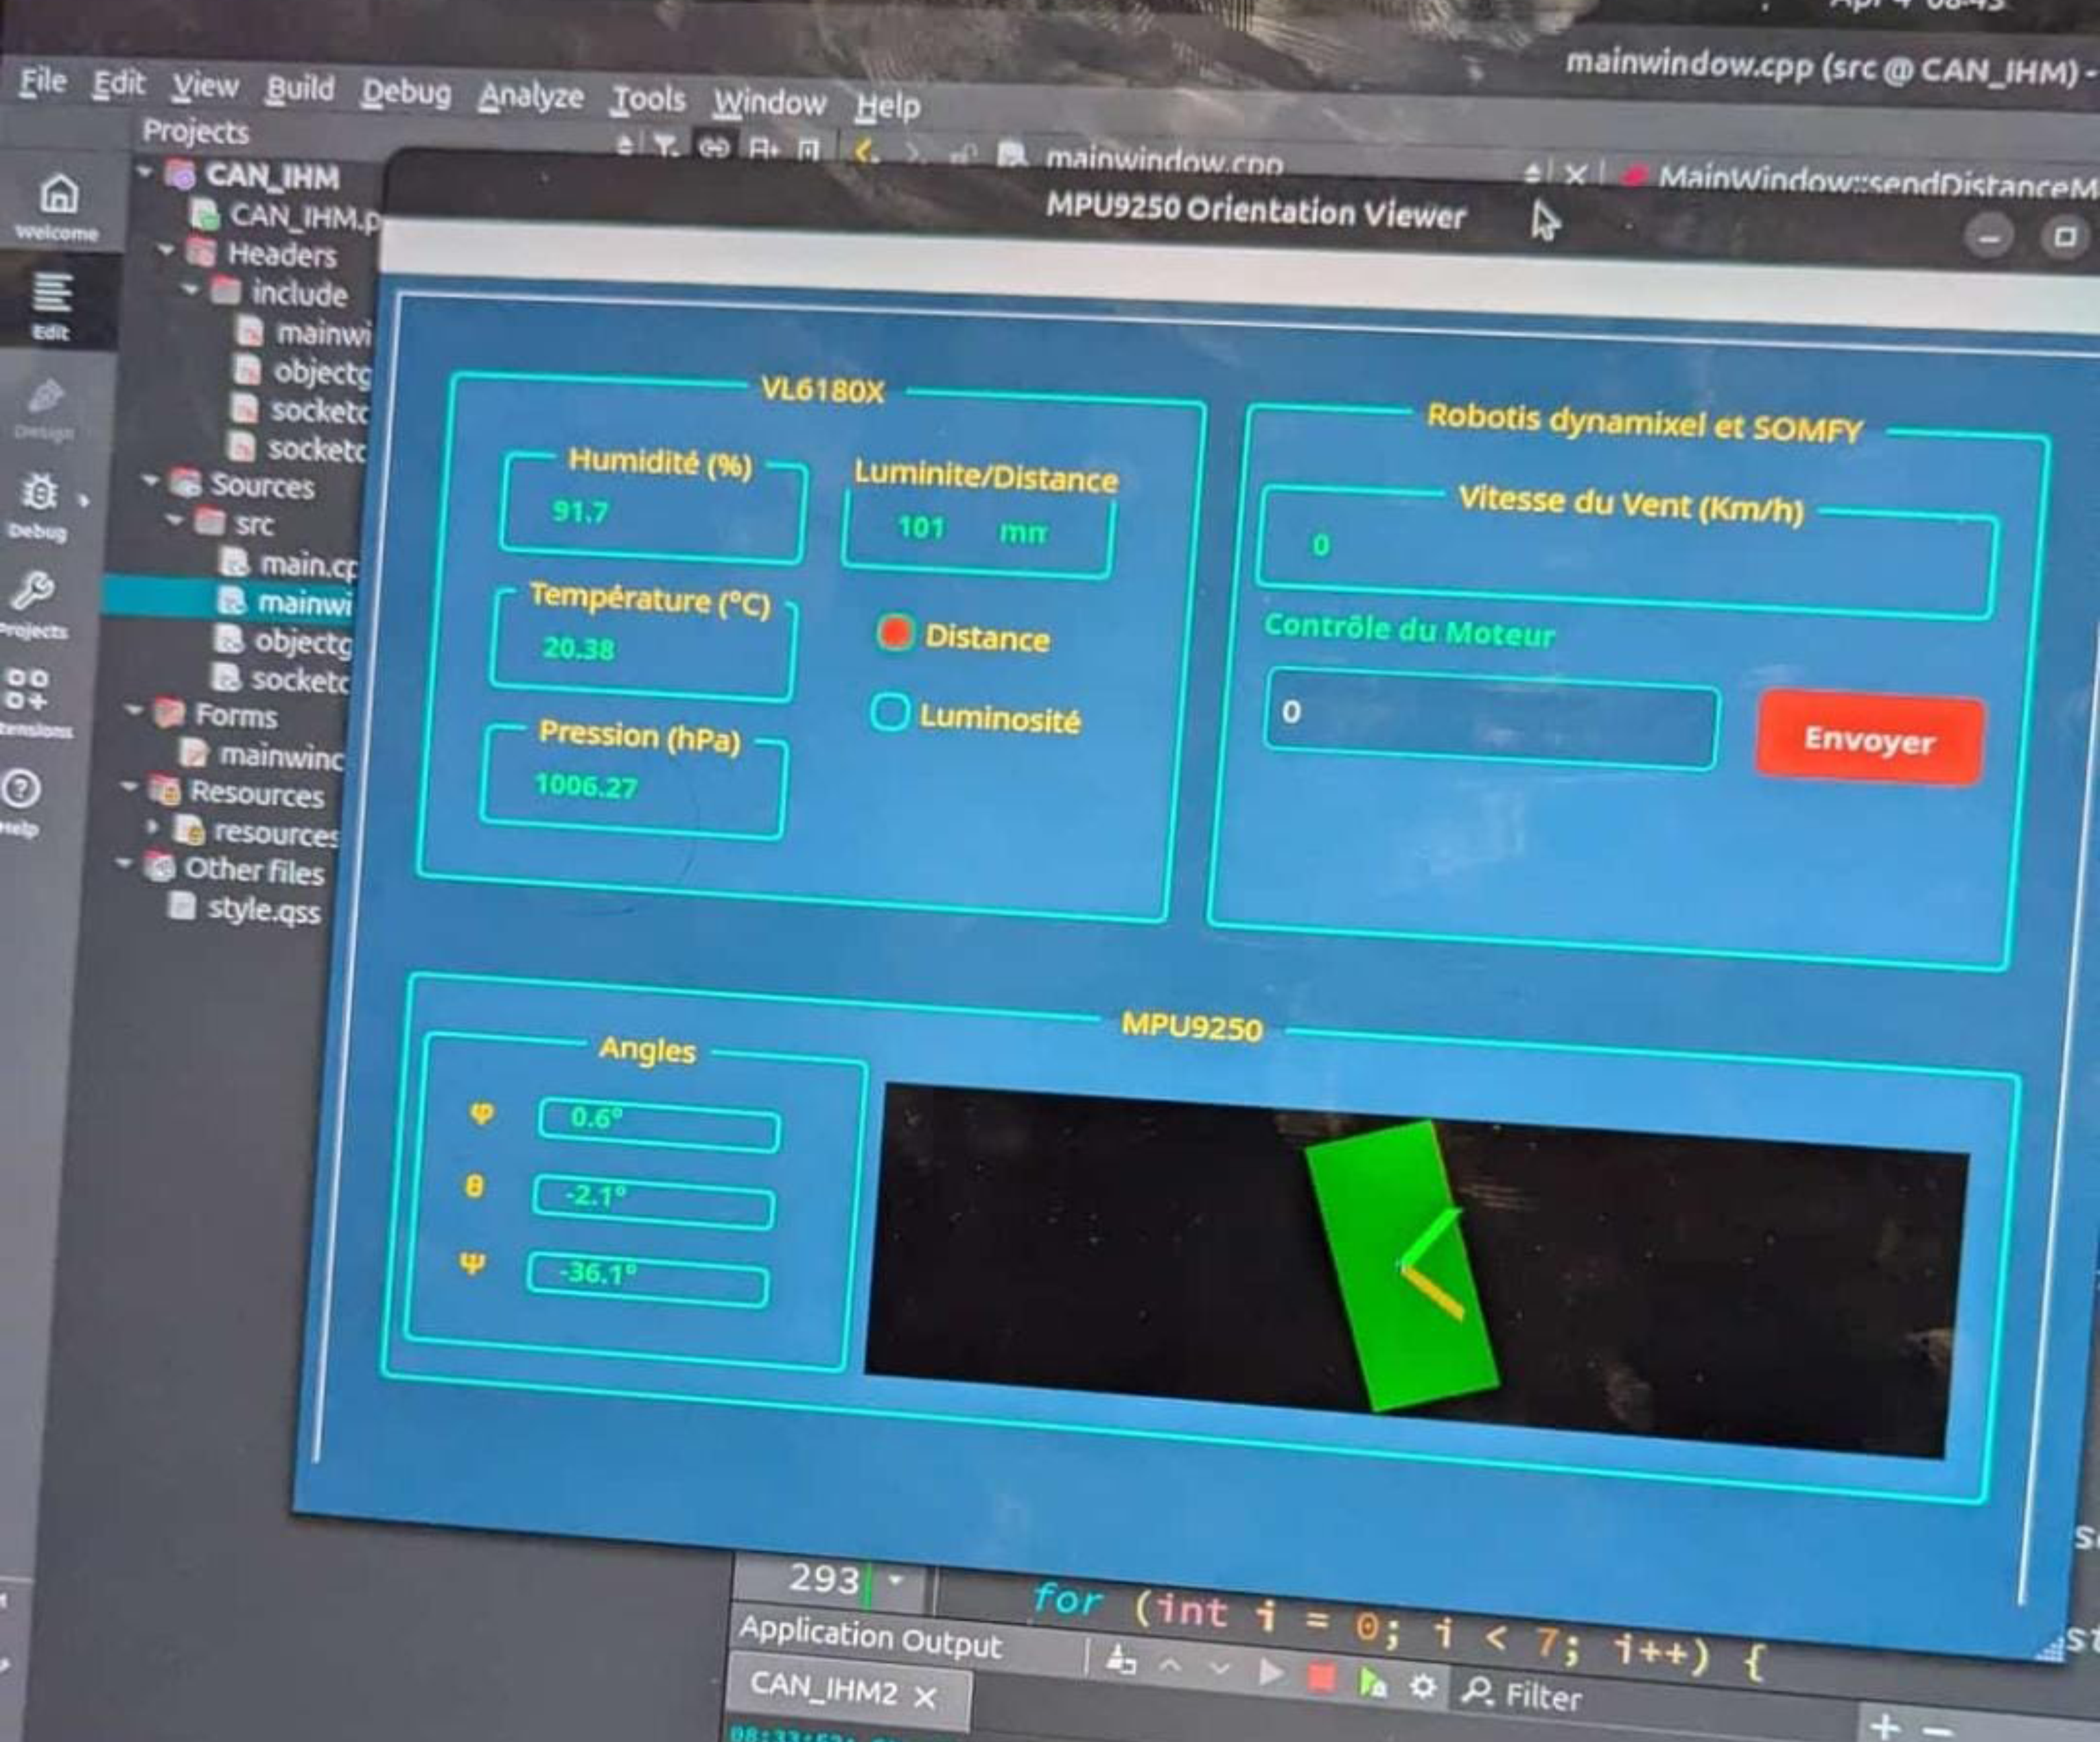The width and height of the screenshot is (2100, 1742).
Task: Open the File menu
Action: tap(43, 81)
